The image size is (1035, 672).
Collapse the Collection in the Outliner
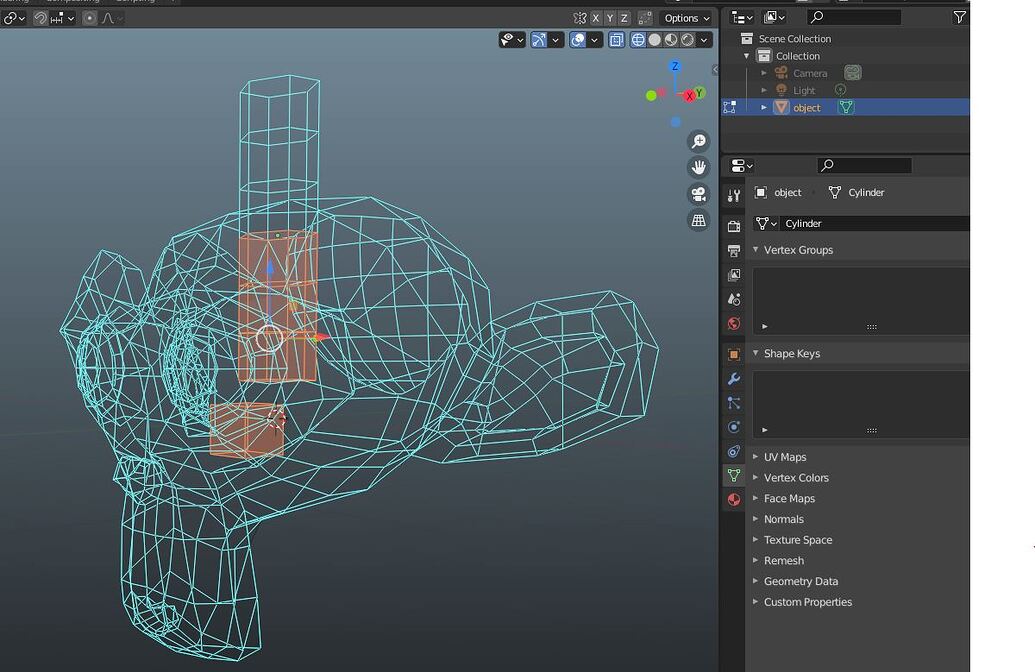click(x=746, y=56)
